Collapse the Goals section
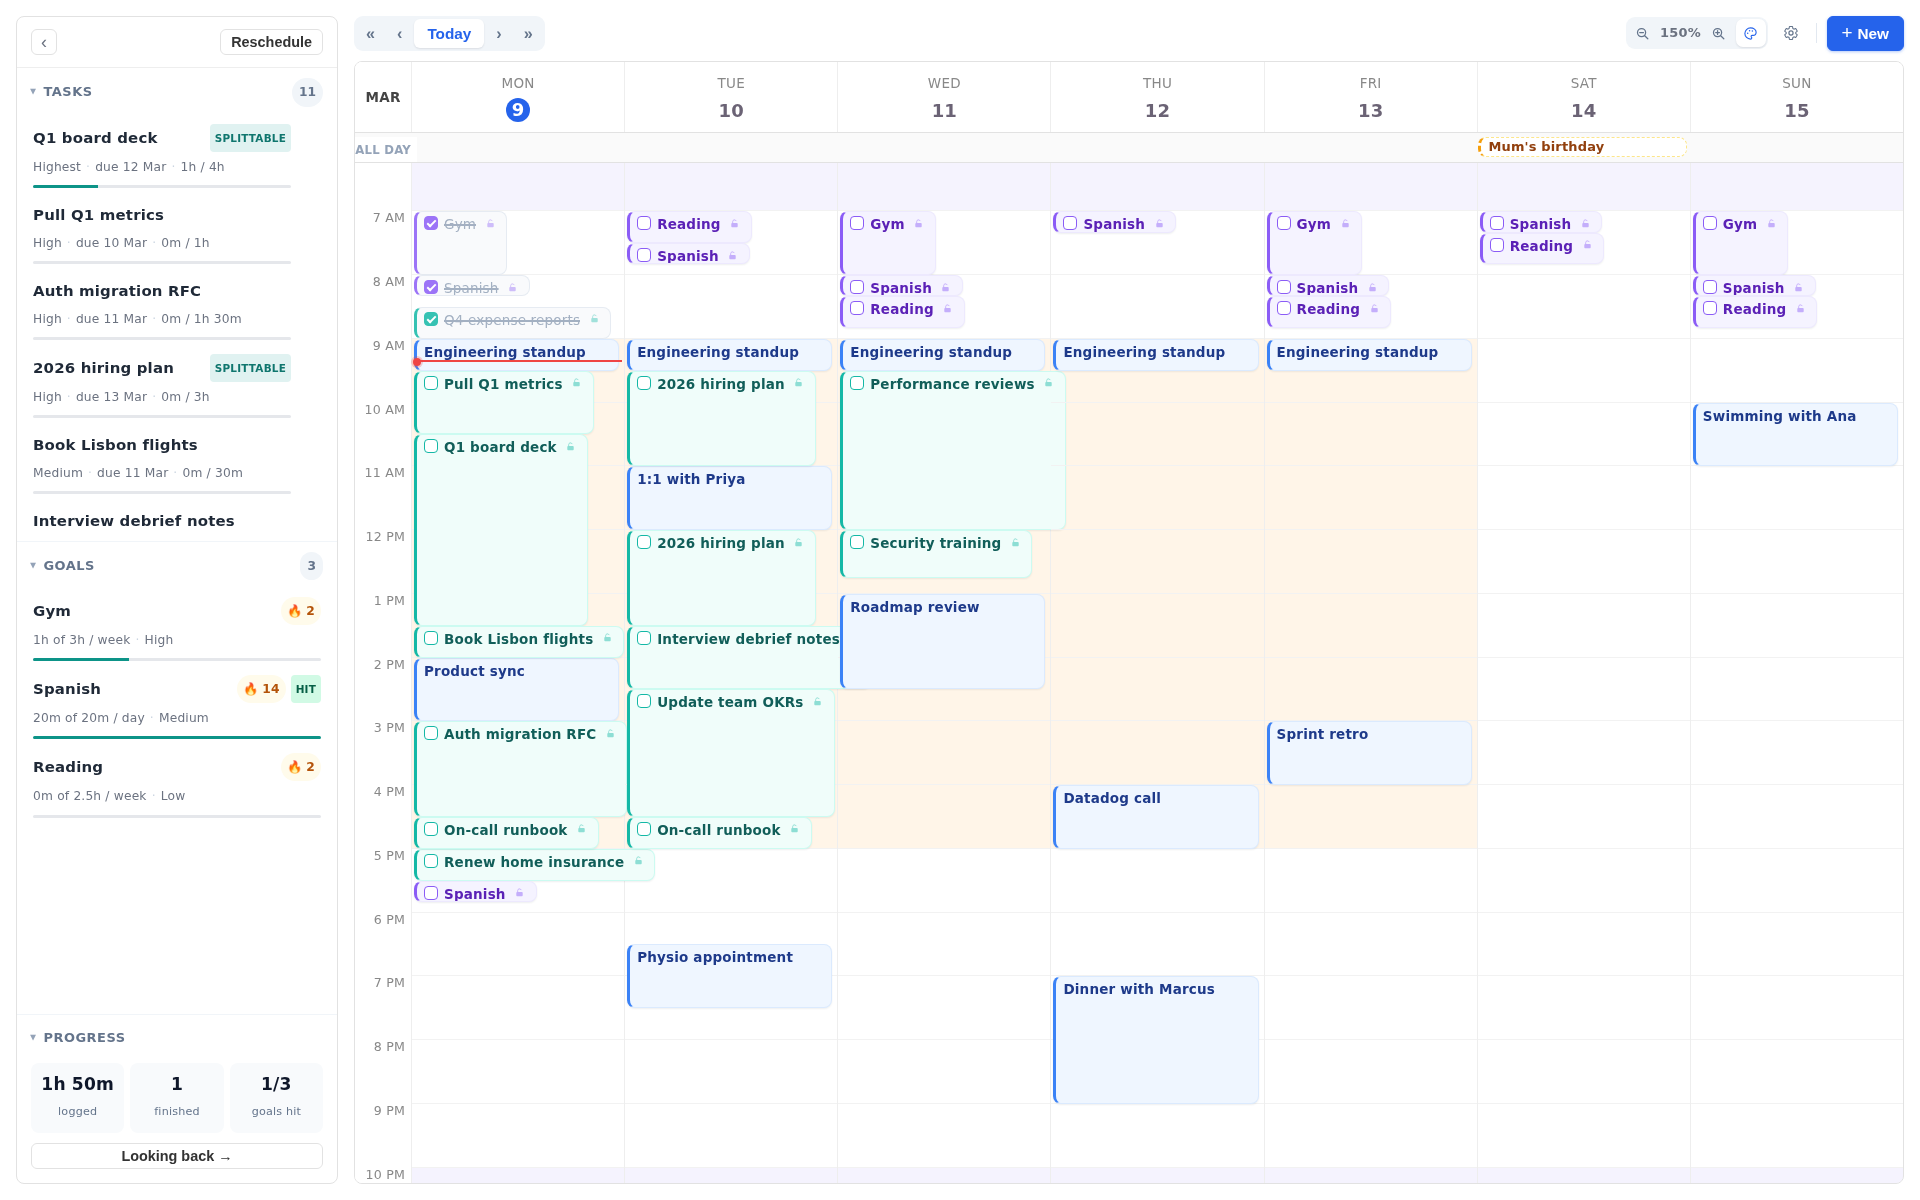The image size is (1920, 1200). pos(62,565)
